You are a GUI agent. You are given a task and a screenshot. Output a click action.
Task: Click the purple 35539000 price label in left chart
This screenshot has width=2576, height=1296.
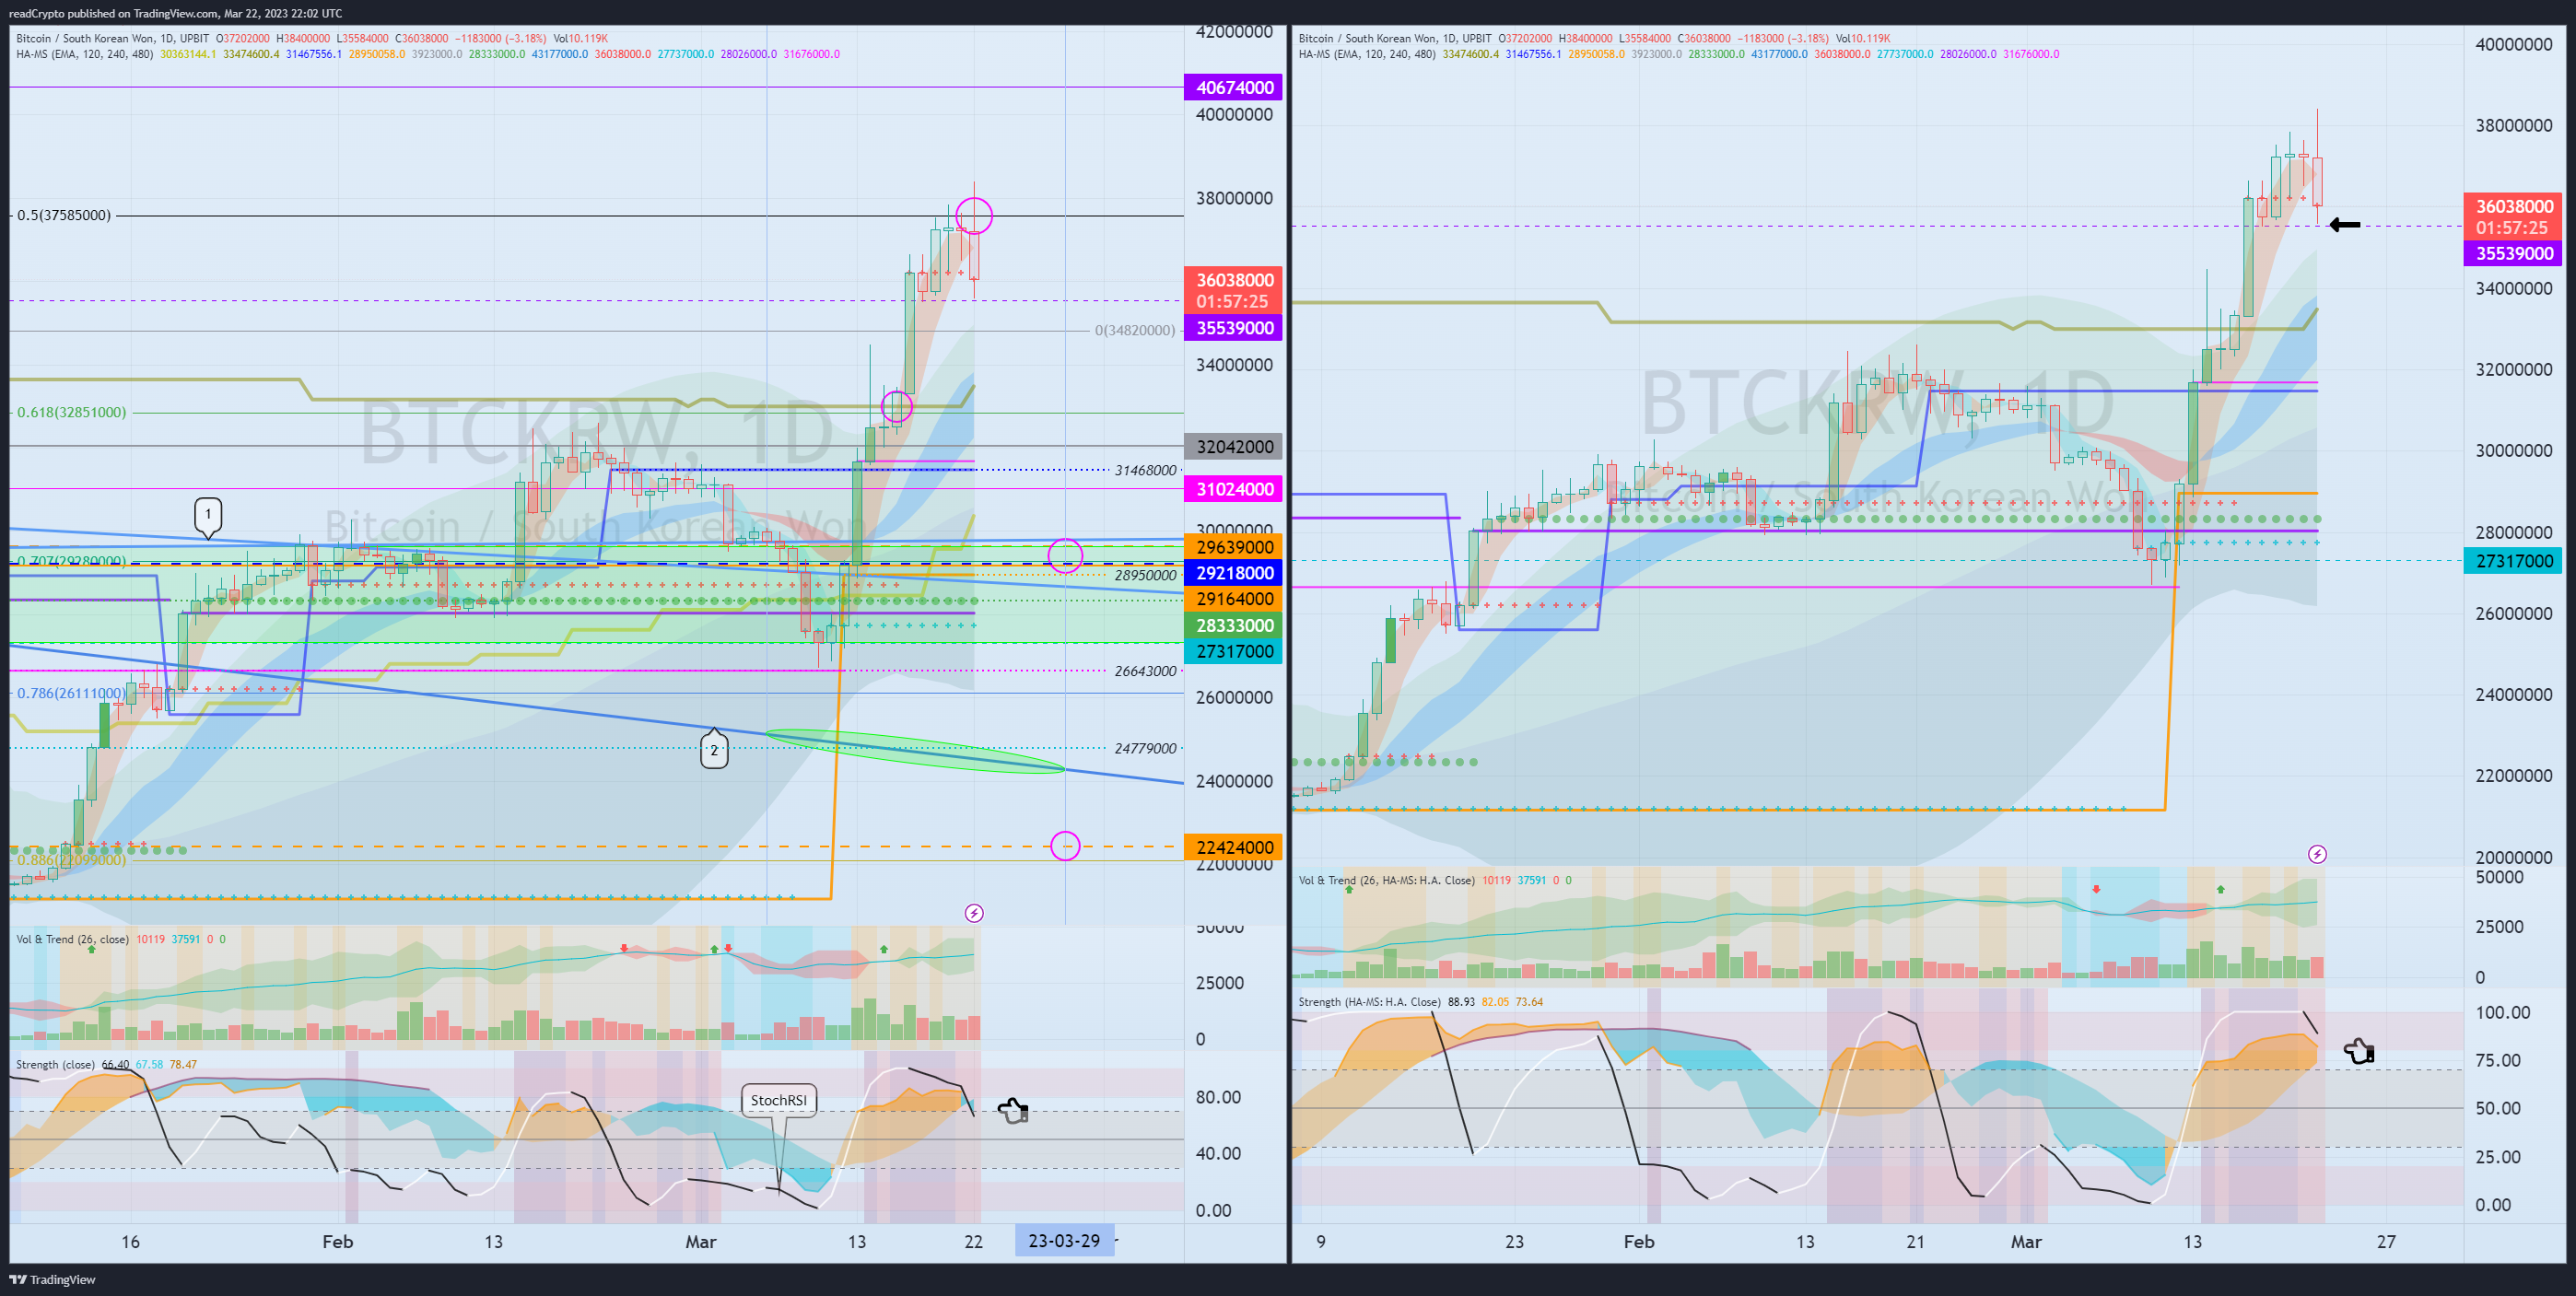coord(1234,328)
